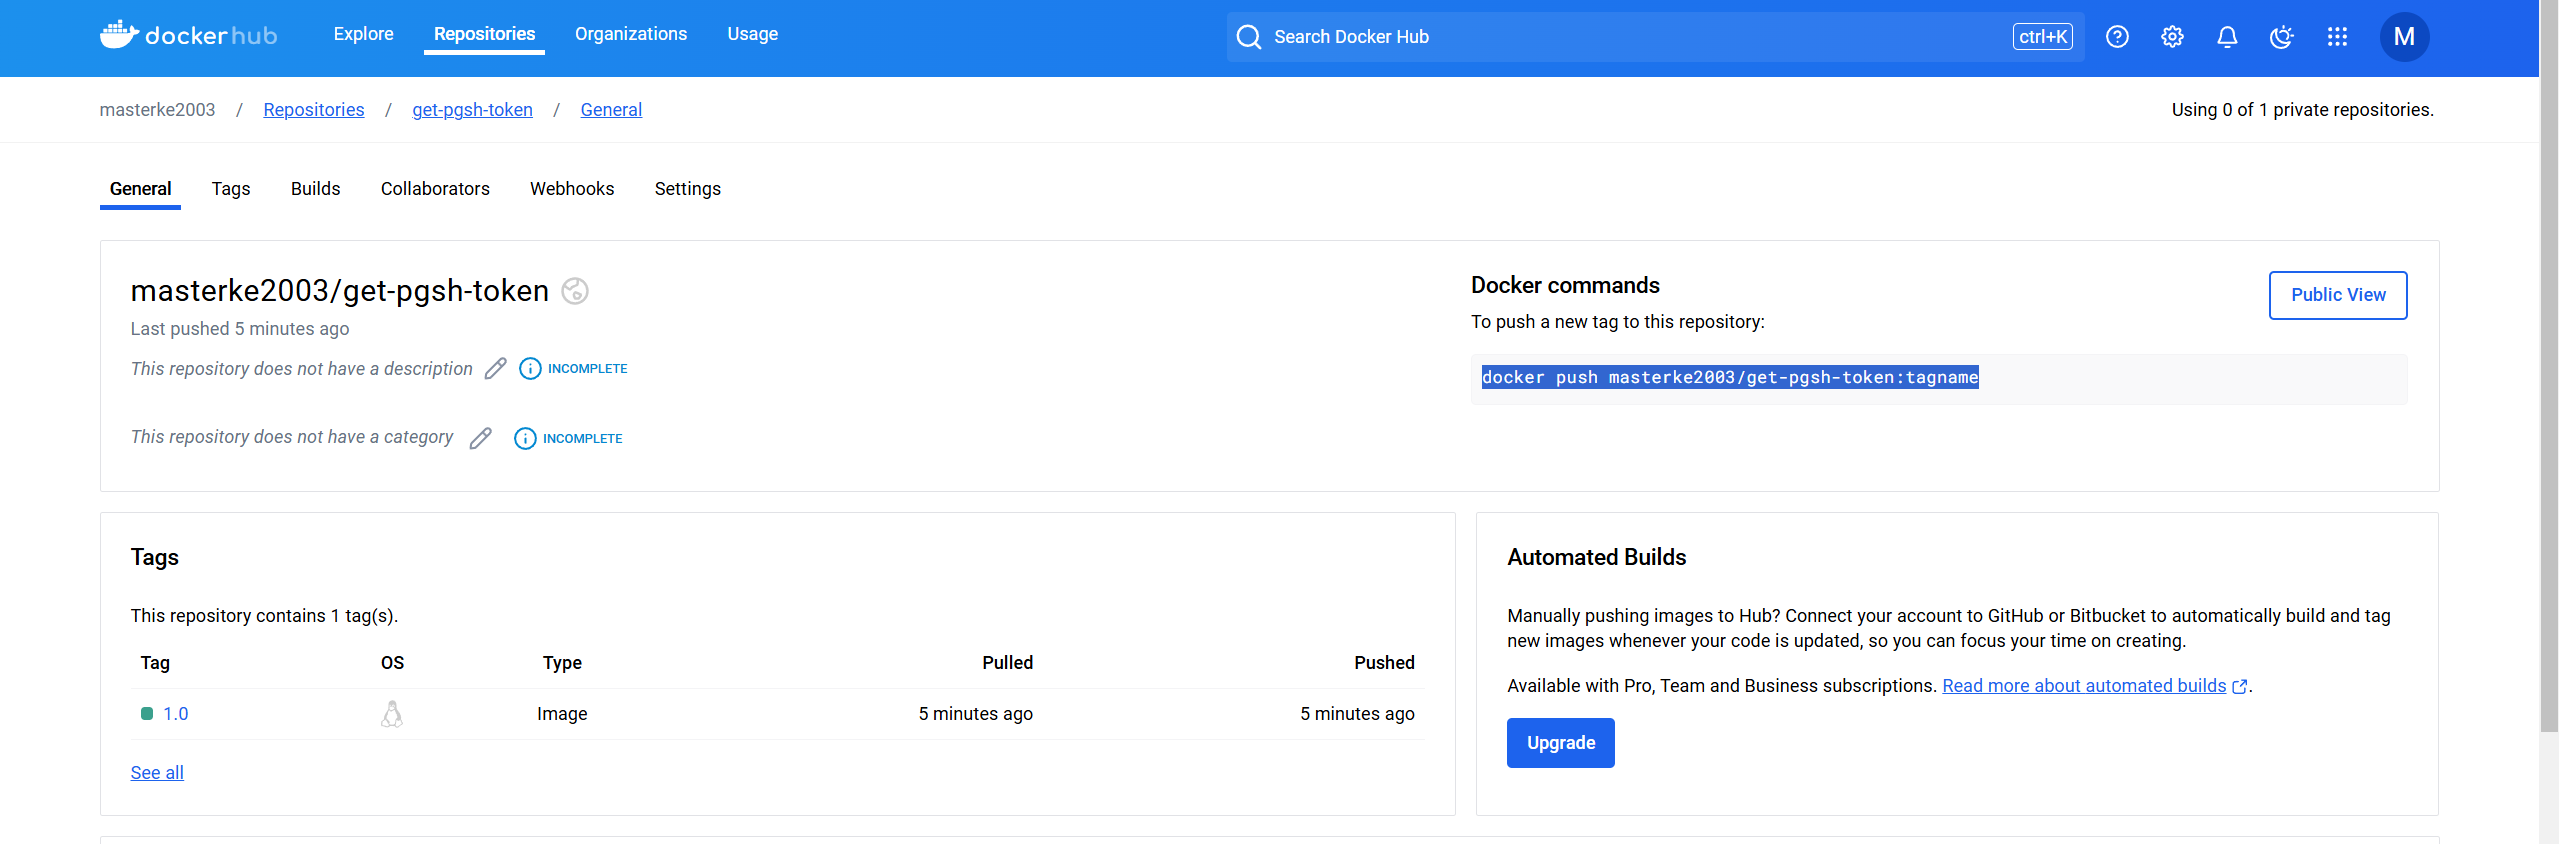Click the public visibility globe icon

[575, 291]
